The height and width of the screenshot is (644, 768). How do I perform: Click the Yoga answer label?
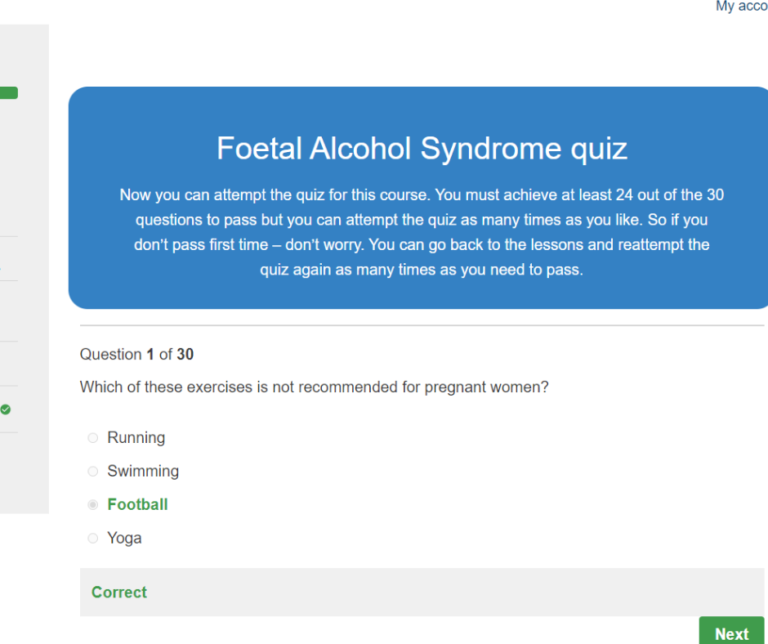[x=124, y=538]
